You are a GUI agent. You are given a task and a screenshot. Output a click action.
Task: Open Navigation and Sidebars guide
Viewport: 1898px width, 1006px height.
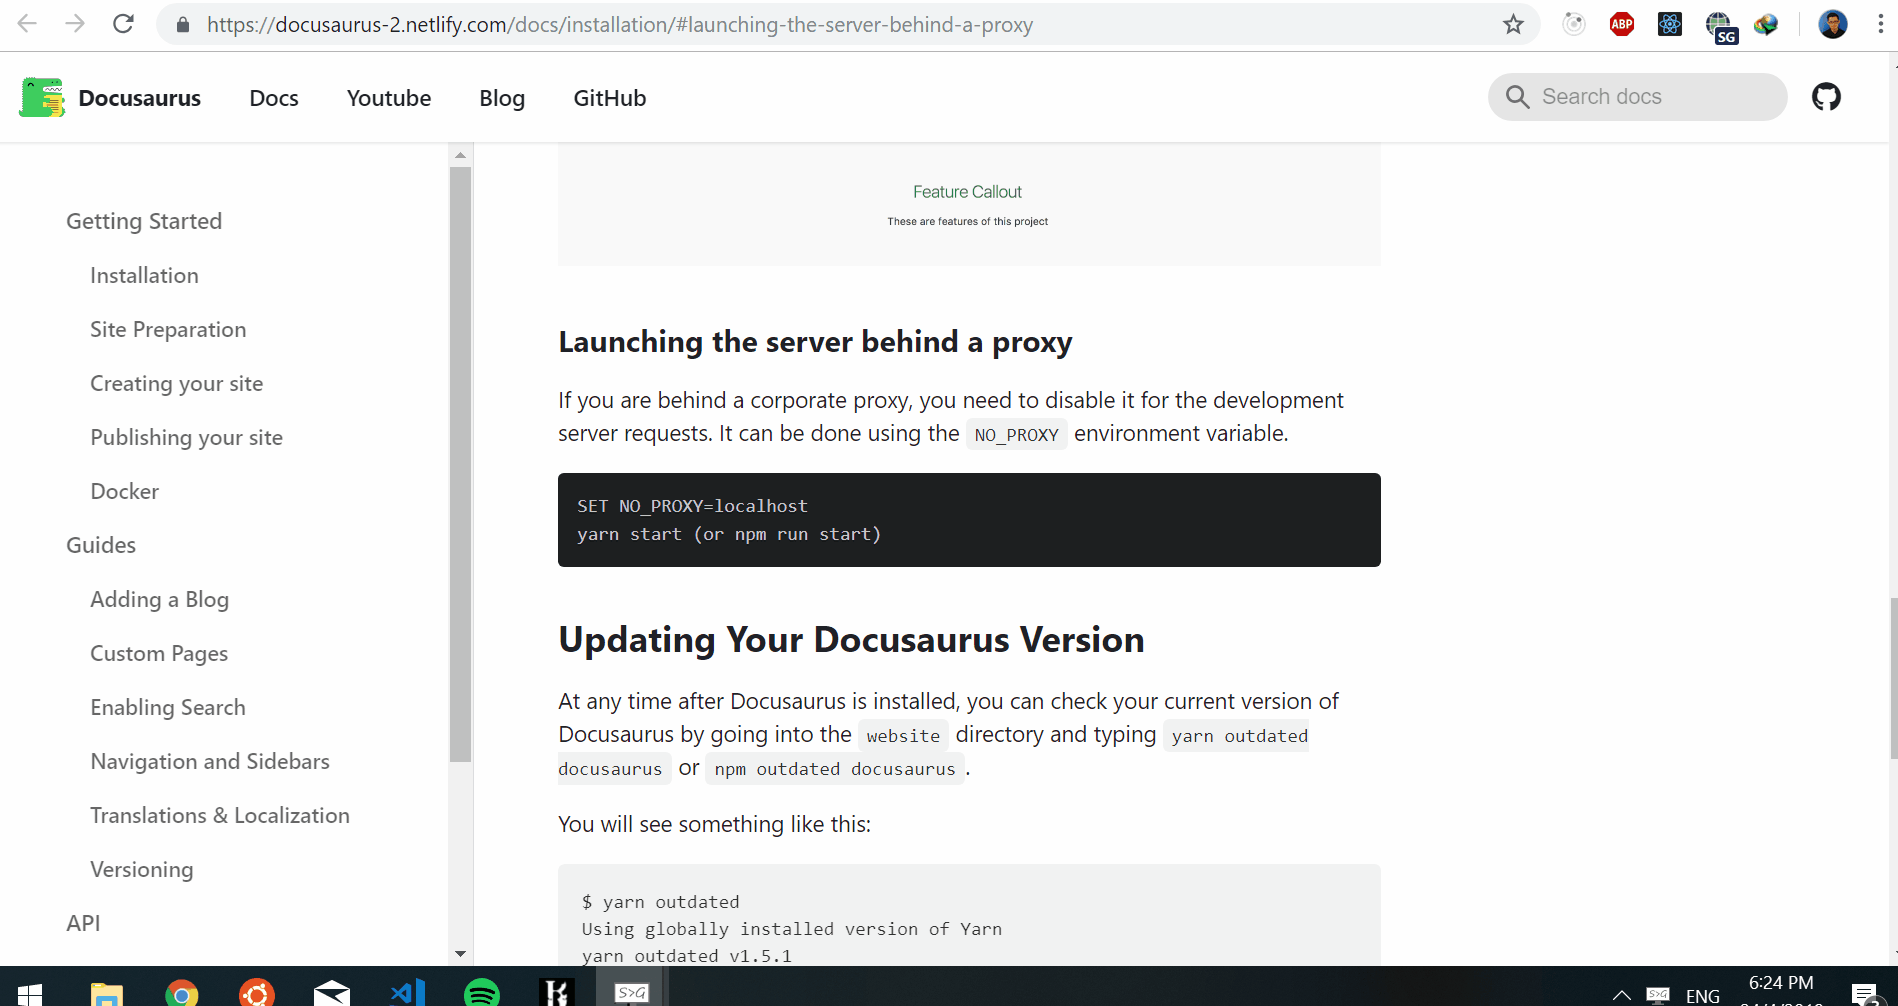point(210,761)
